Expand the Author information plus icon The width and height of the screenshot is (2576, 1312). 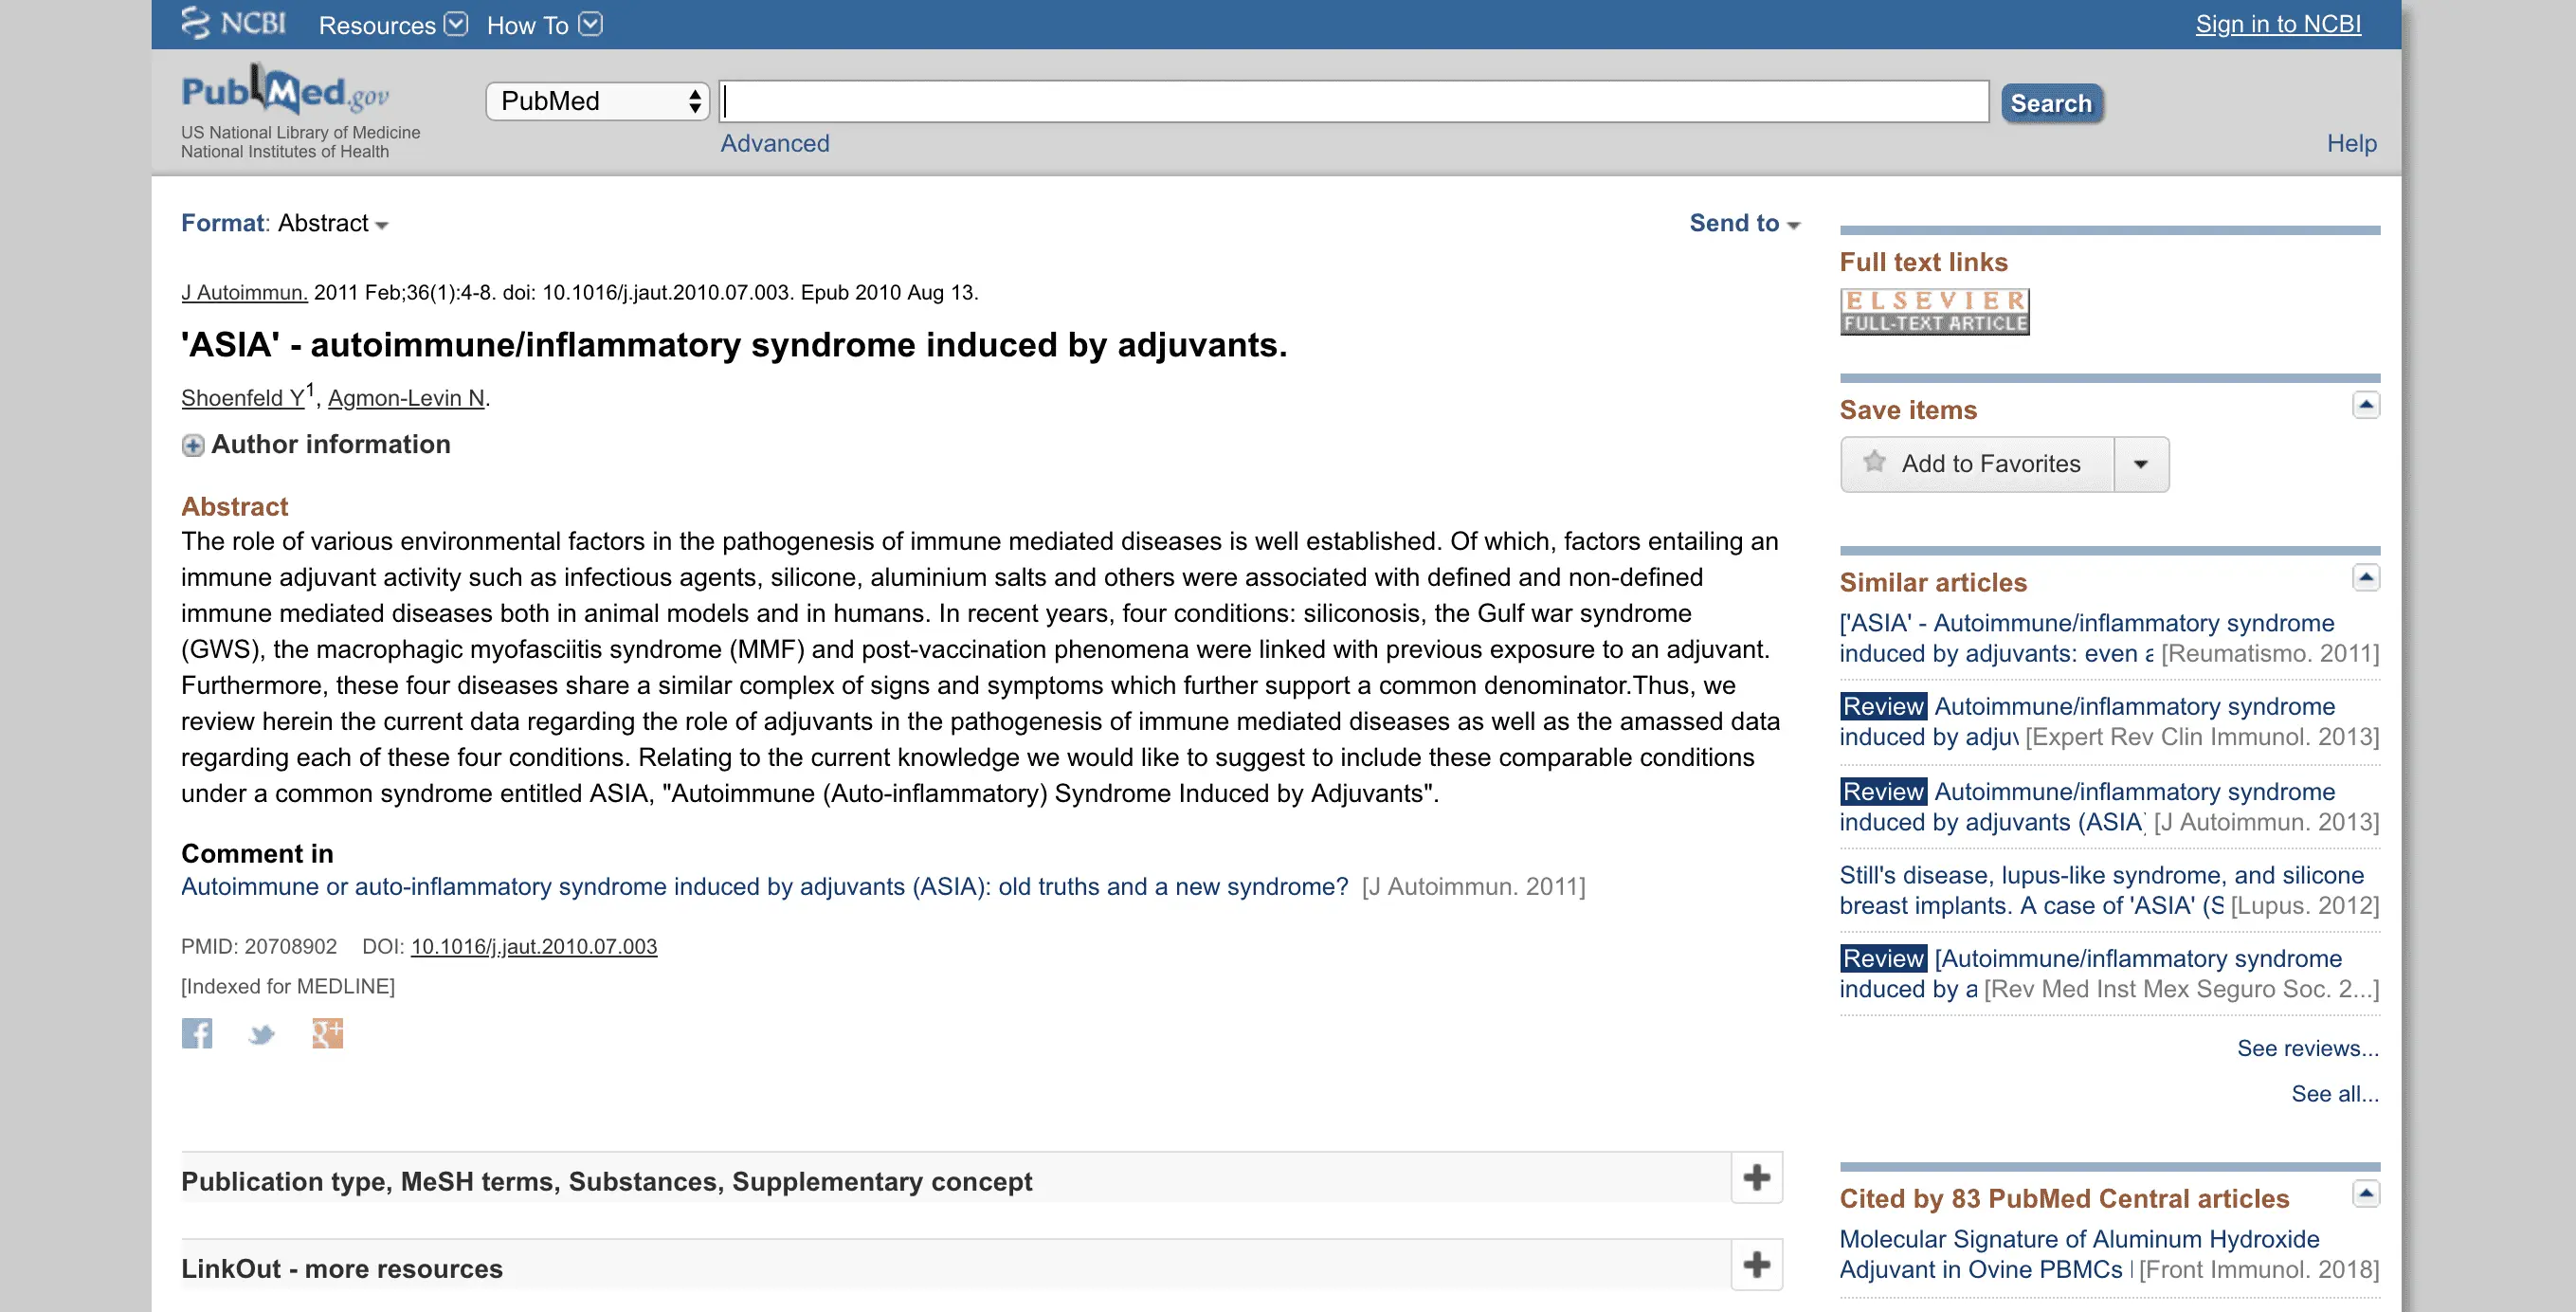[x=193, y=445]
